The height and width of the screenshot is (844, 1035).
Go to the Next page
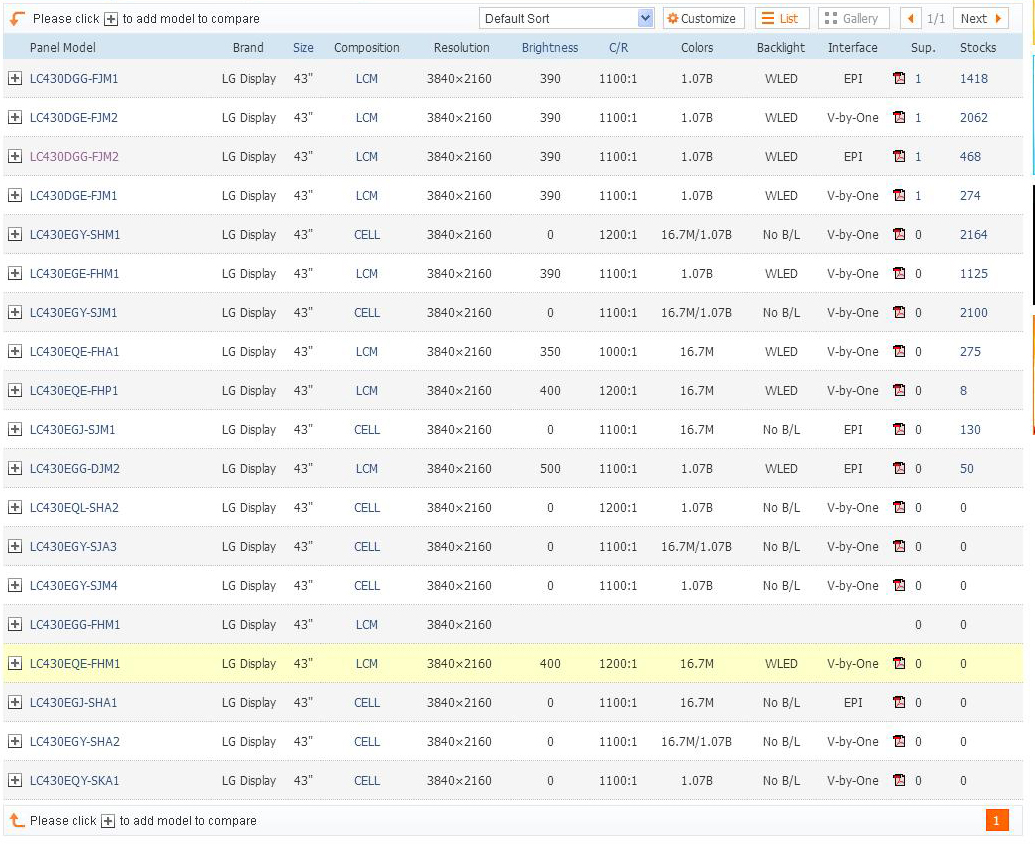coord(980,18)
